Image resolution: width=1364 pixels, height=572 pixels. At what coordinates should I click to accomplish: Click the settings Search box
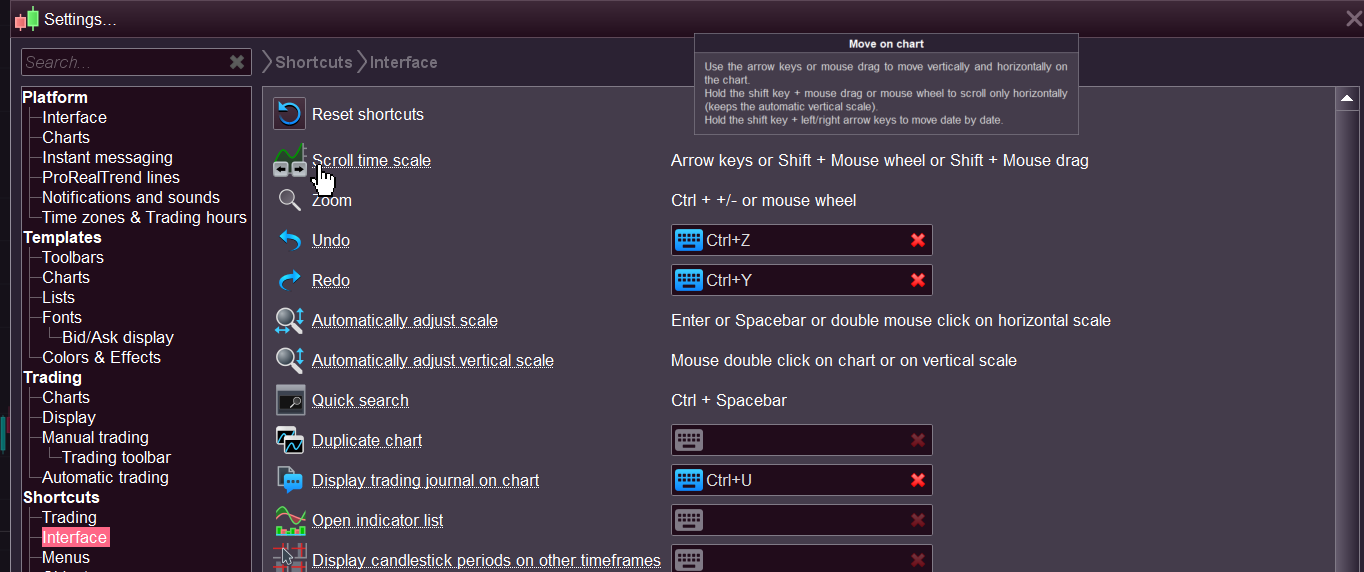coord(123,62)
